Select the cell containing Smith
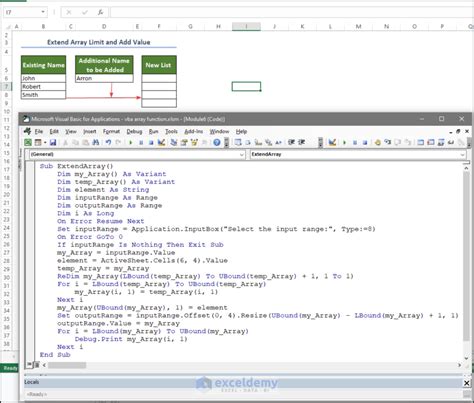 click(x=43, y=95)
